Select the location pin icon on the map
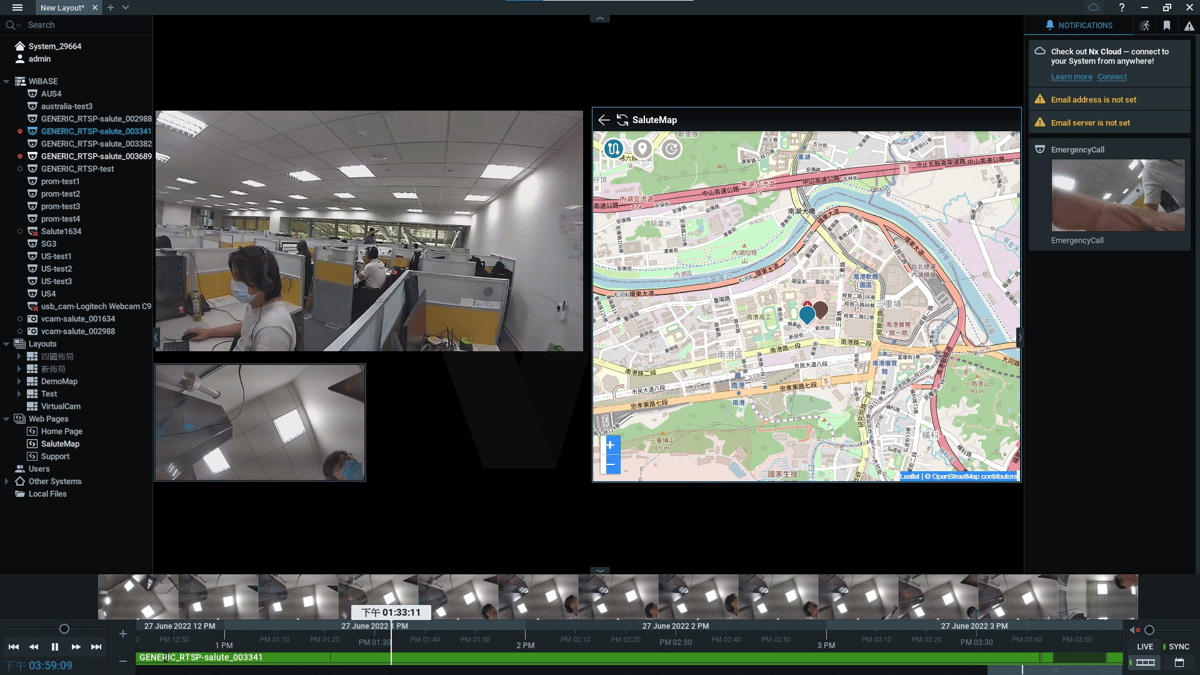 click(x=642, y=149)
